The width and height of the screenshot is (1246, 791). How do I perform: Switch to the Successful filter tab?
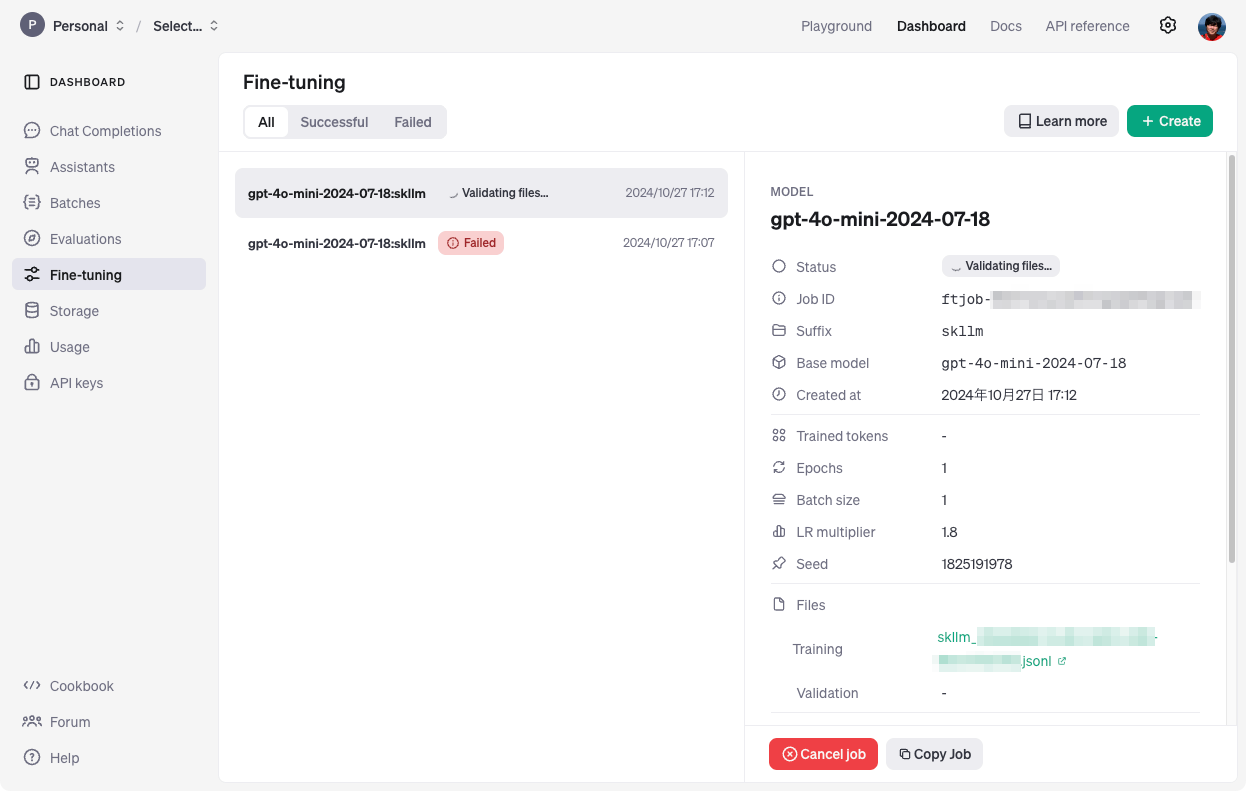(x=334, y=122)
